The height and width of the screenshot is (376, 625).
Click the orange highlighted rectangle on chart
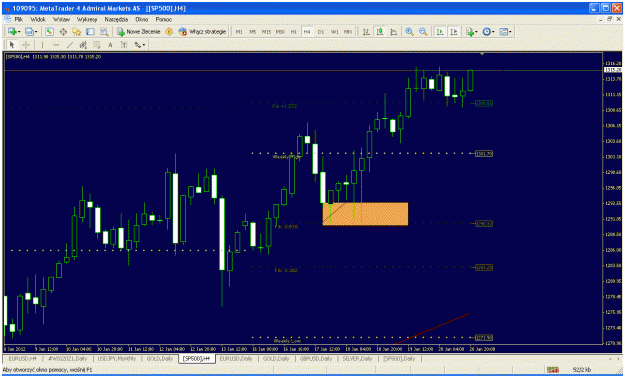365,214
